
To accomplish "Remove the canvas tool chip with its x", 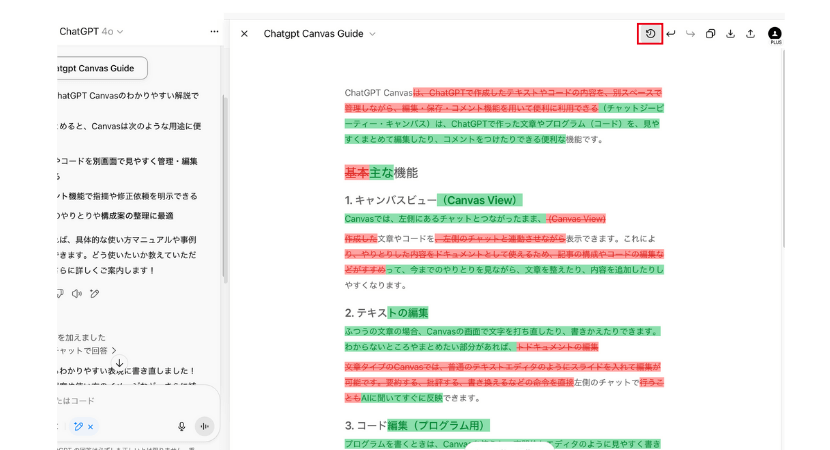I will pos(91,427).
